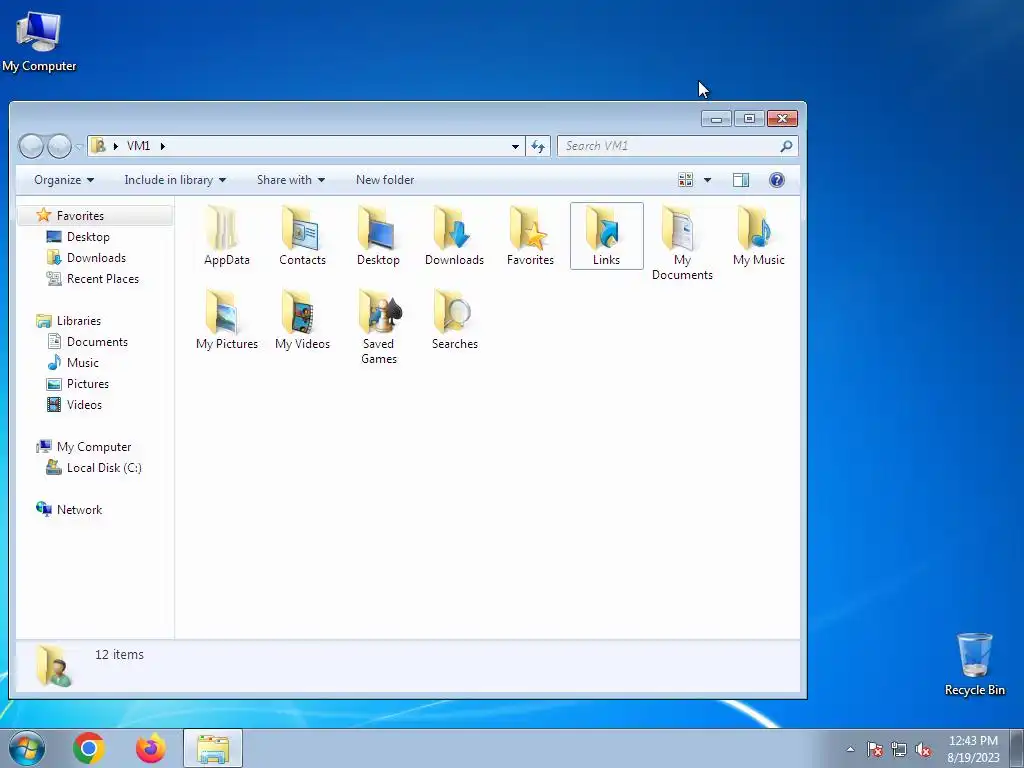The height and width of the screenshot is (768, 1024).
Task: Click the My Computer desktop icon
Action: pos(39,42)
